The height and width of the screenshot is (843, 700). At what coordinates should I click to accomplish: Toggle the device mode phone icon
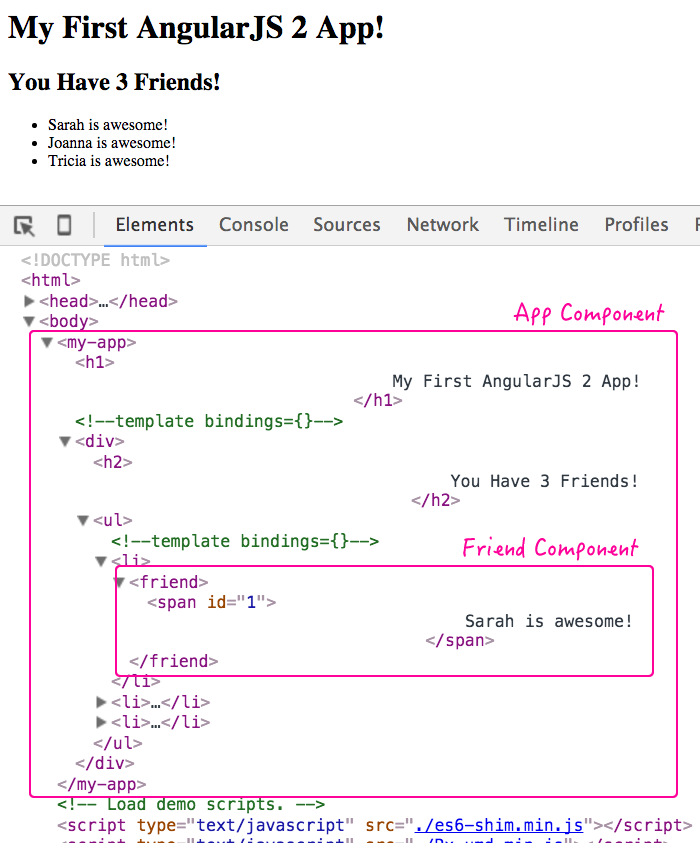tap(64, 225)
